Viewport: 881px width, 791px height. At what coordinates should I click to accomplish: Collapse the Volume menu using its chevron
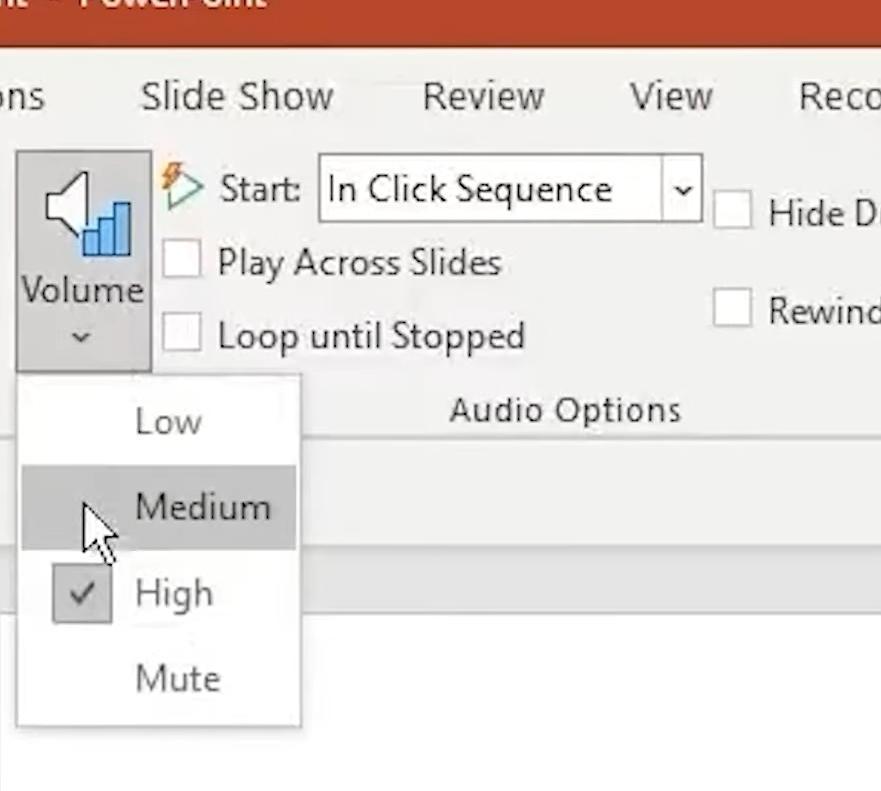[82, 338]
